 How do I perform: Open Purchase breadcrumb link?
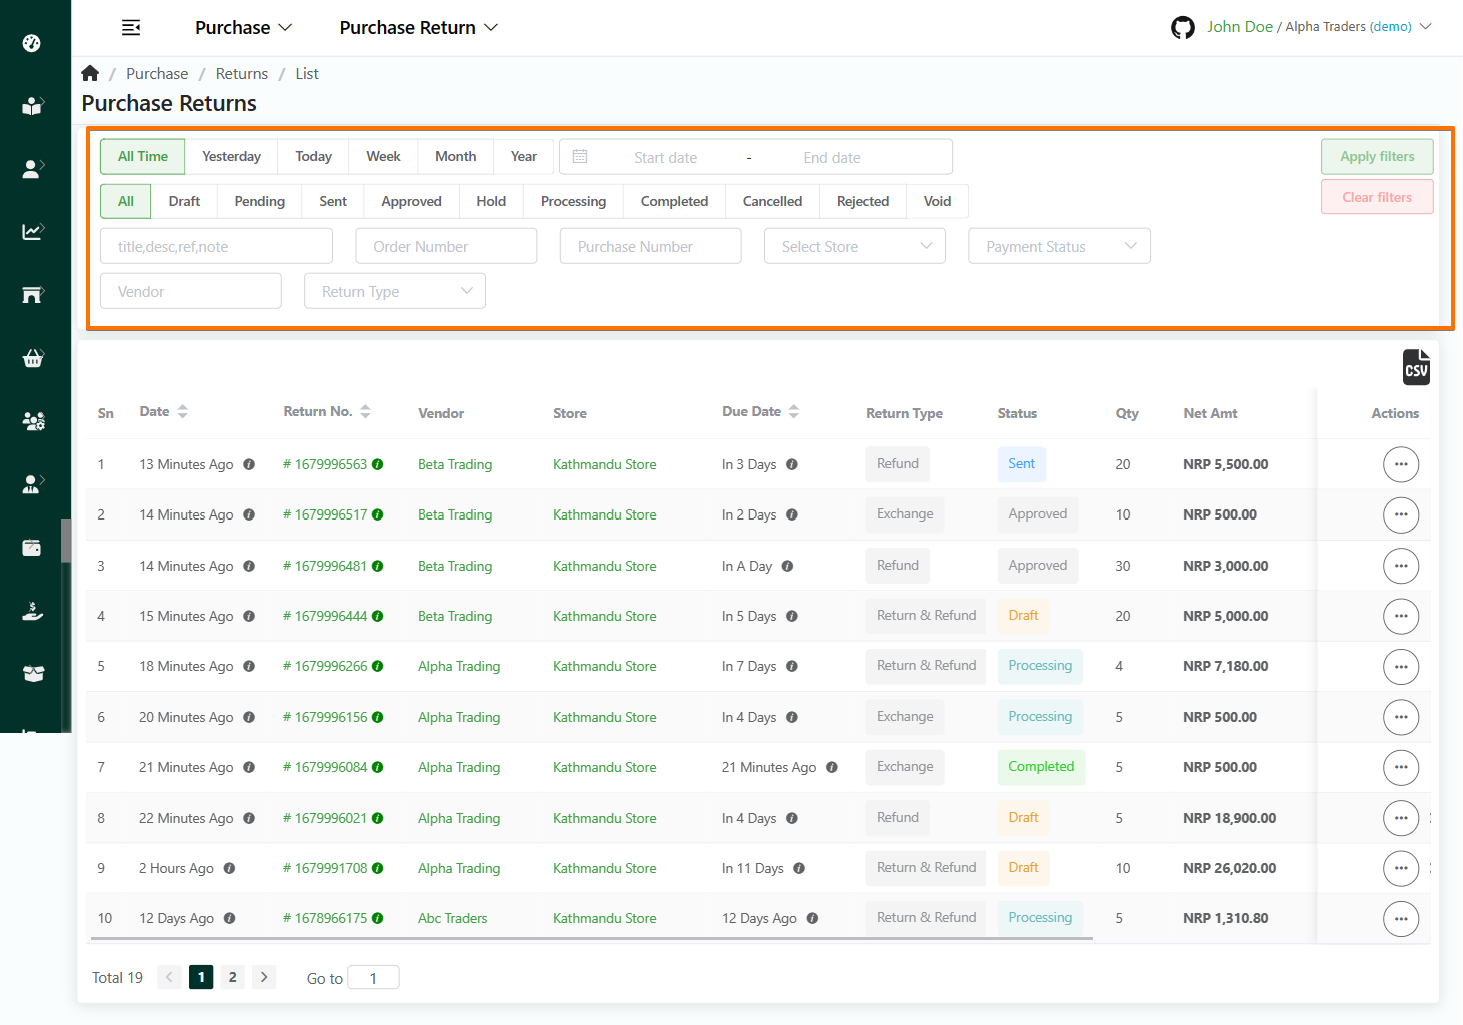click(x=157, y=74)
